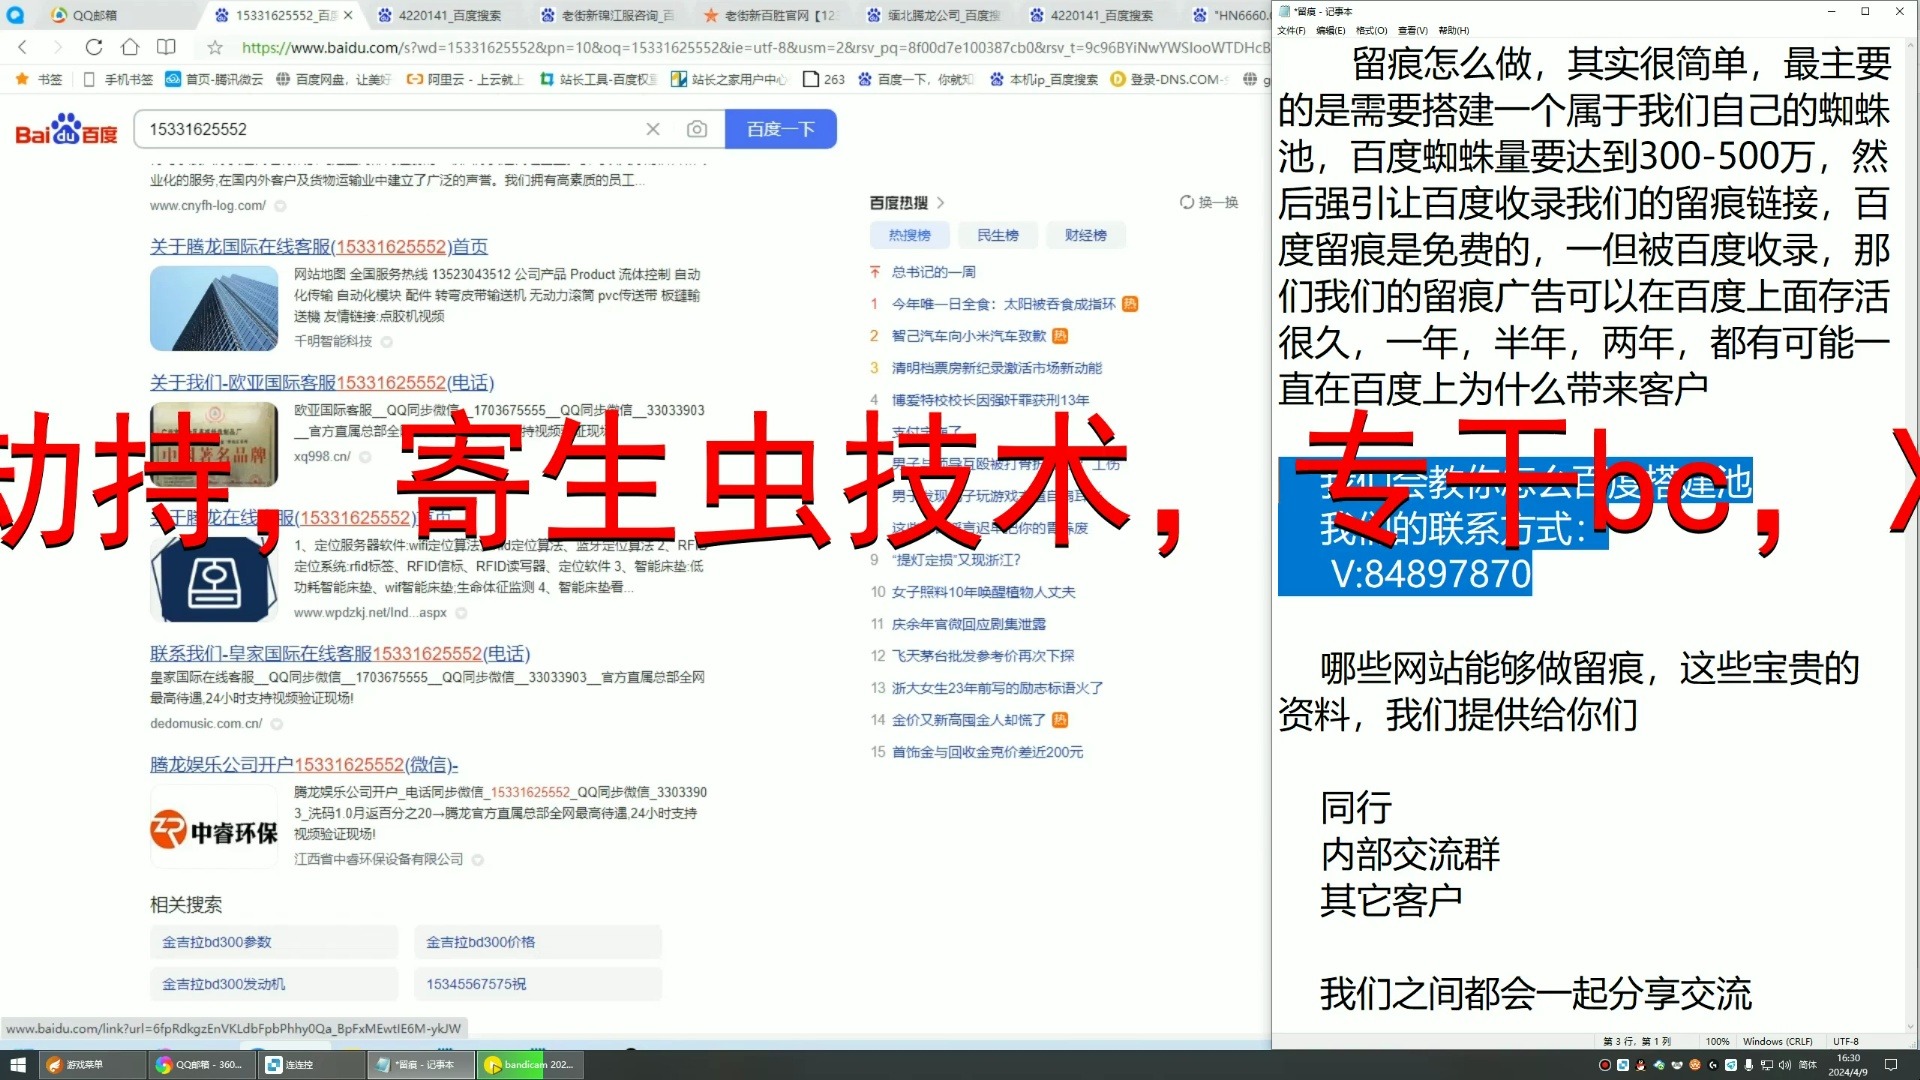Bookmark this page with the star icon
Image resolution: width=1920 pixels, height=1080 pixels.
[x=215, y=47]
